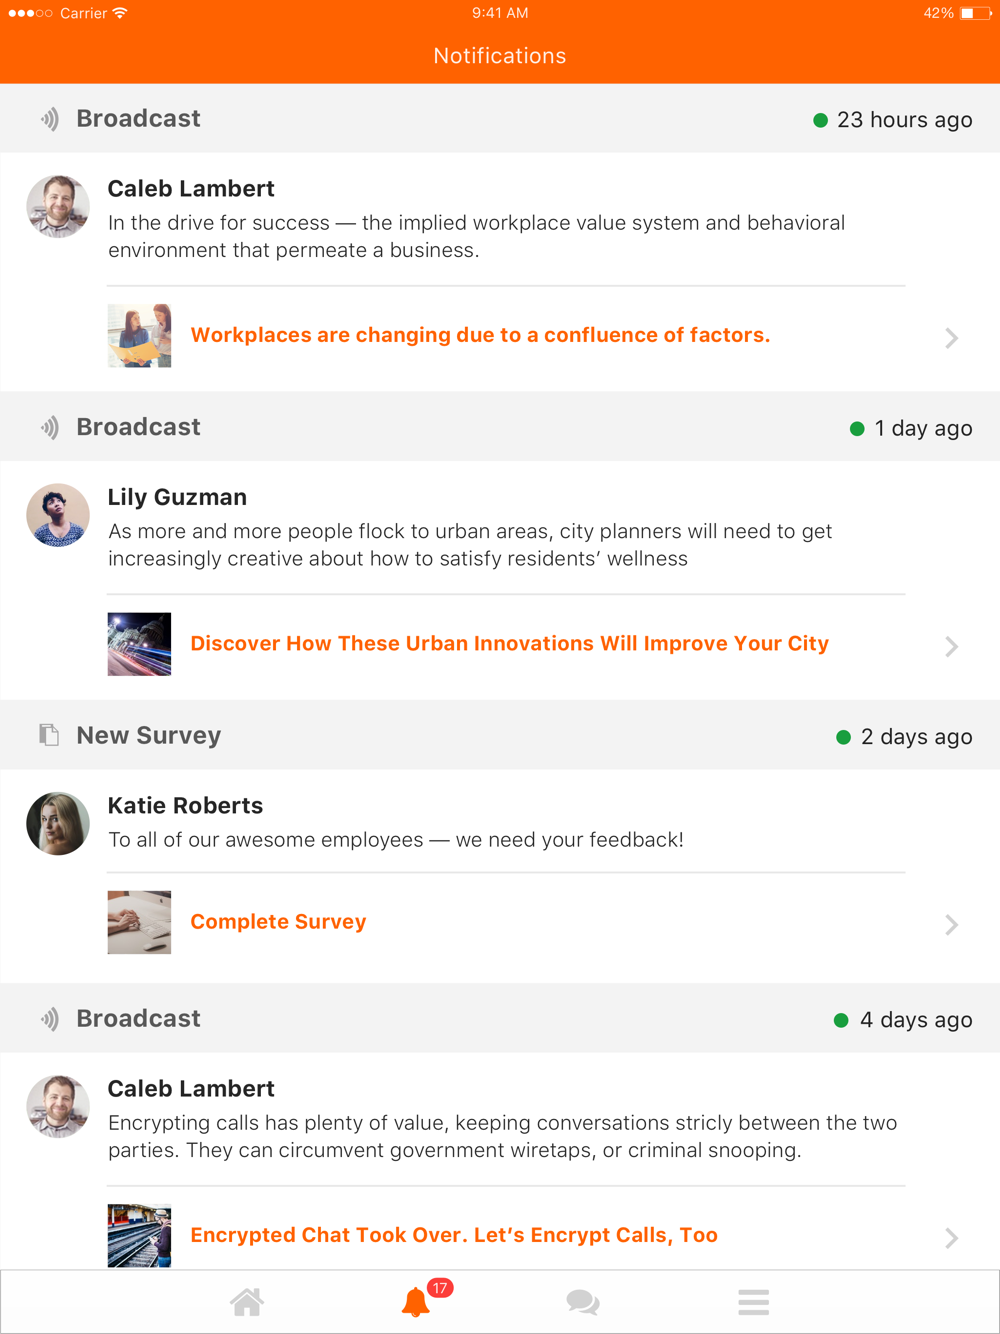Viewport: 1000px width, 1334px height.
Task: Open Encrypted Chat Took Over link
Action: 454,1235
